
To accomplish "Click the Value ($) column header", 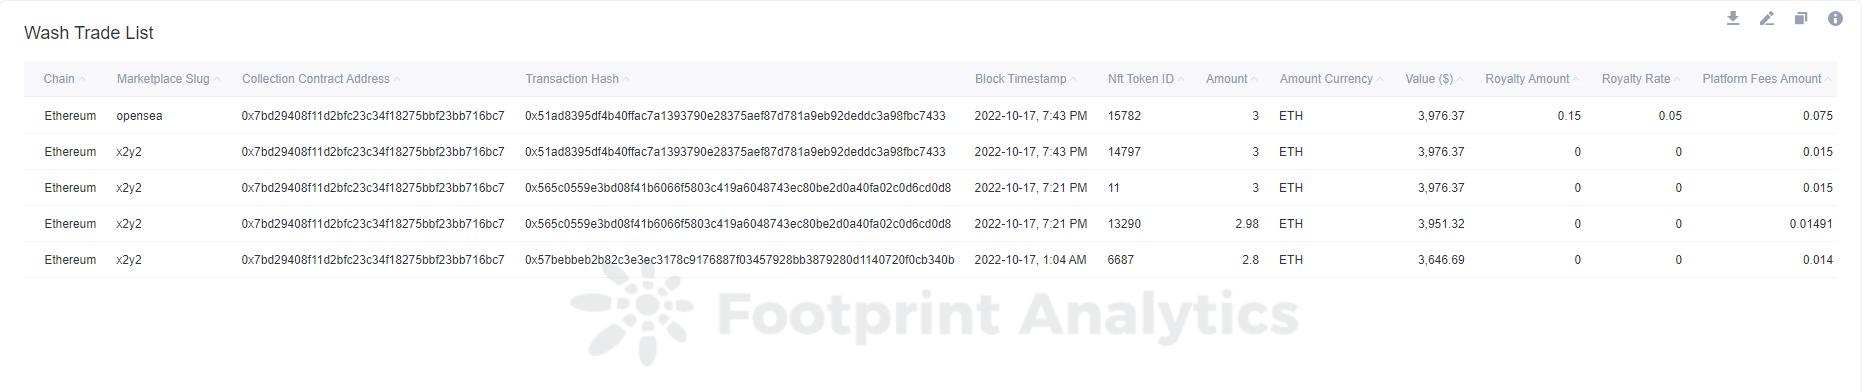I will tap(1429, 79).
